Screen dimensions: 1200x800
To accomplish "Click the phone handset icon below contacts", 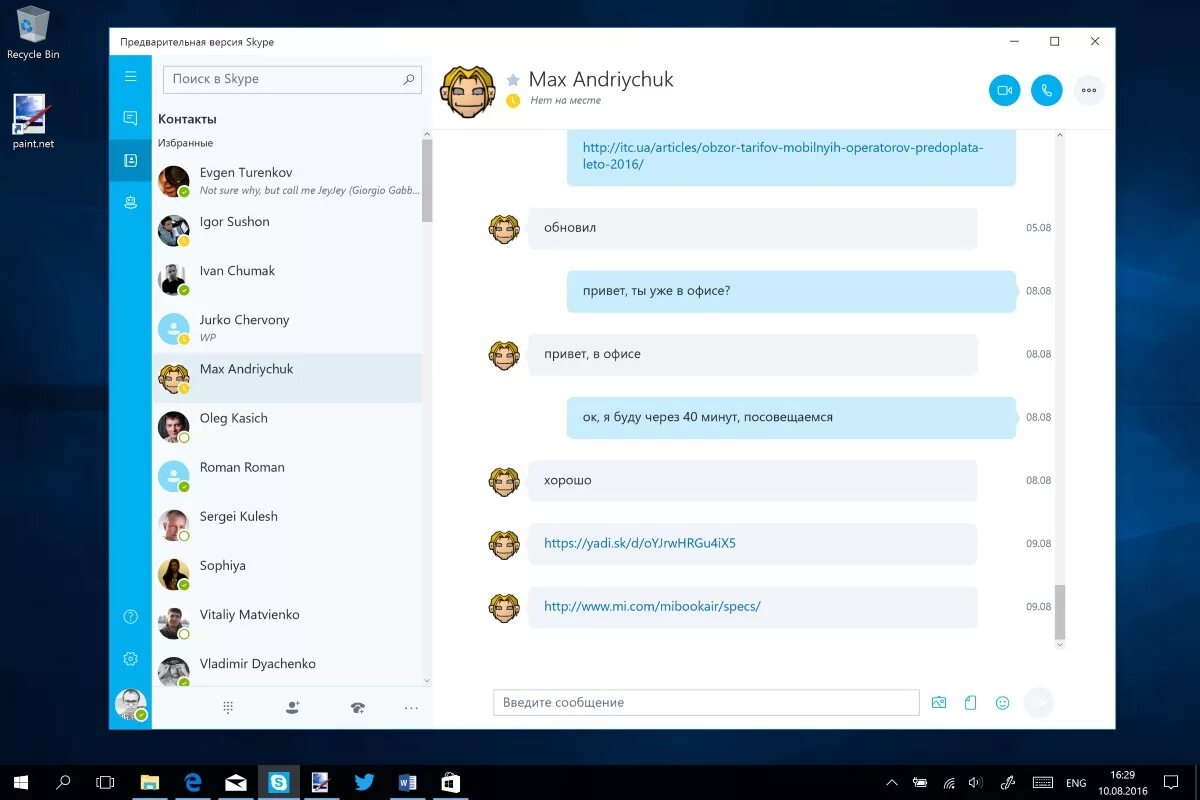I will coord(358,707).
